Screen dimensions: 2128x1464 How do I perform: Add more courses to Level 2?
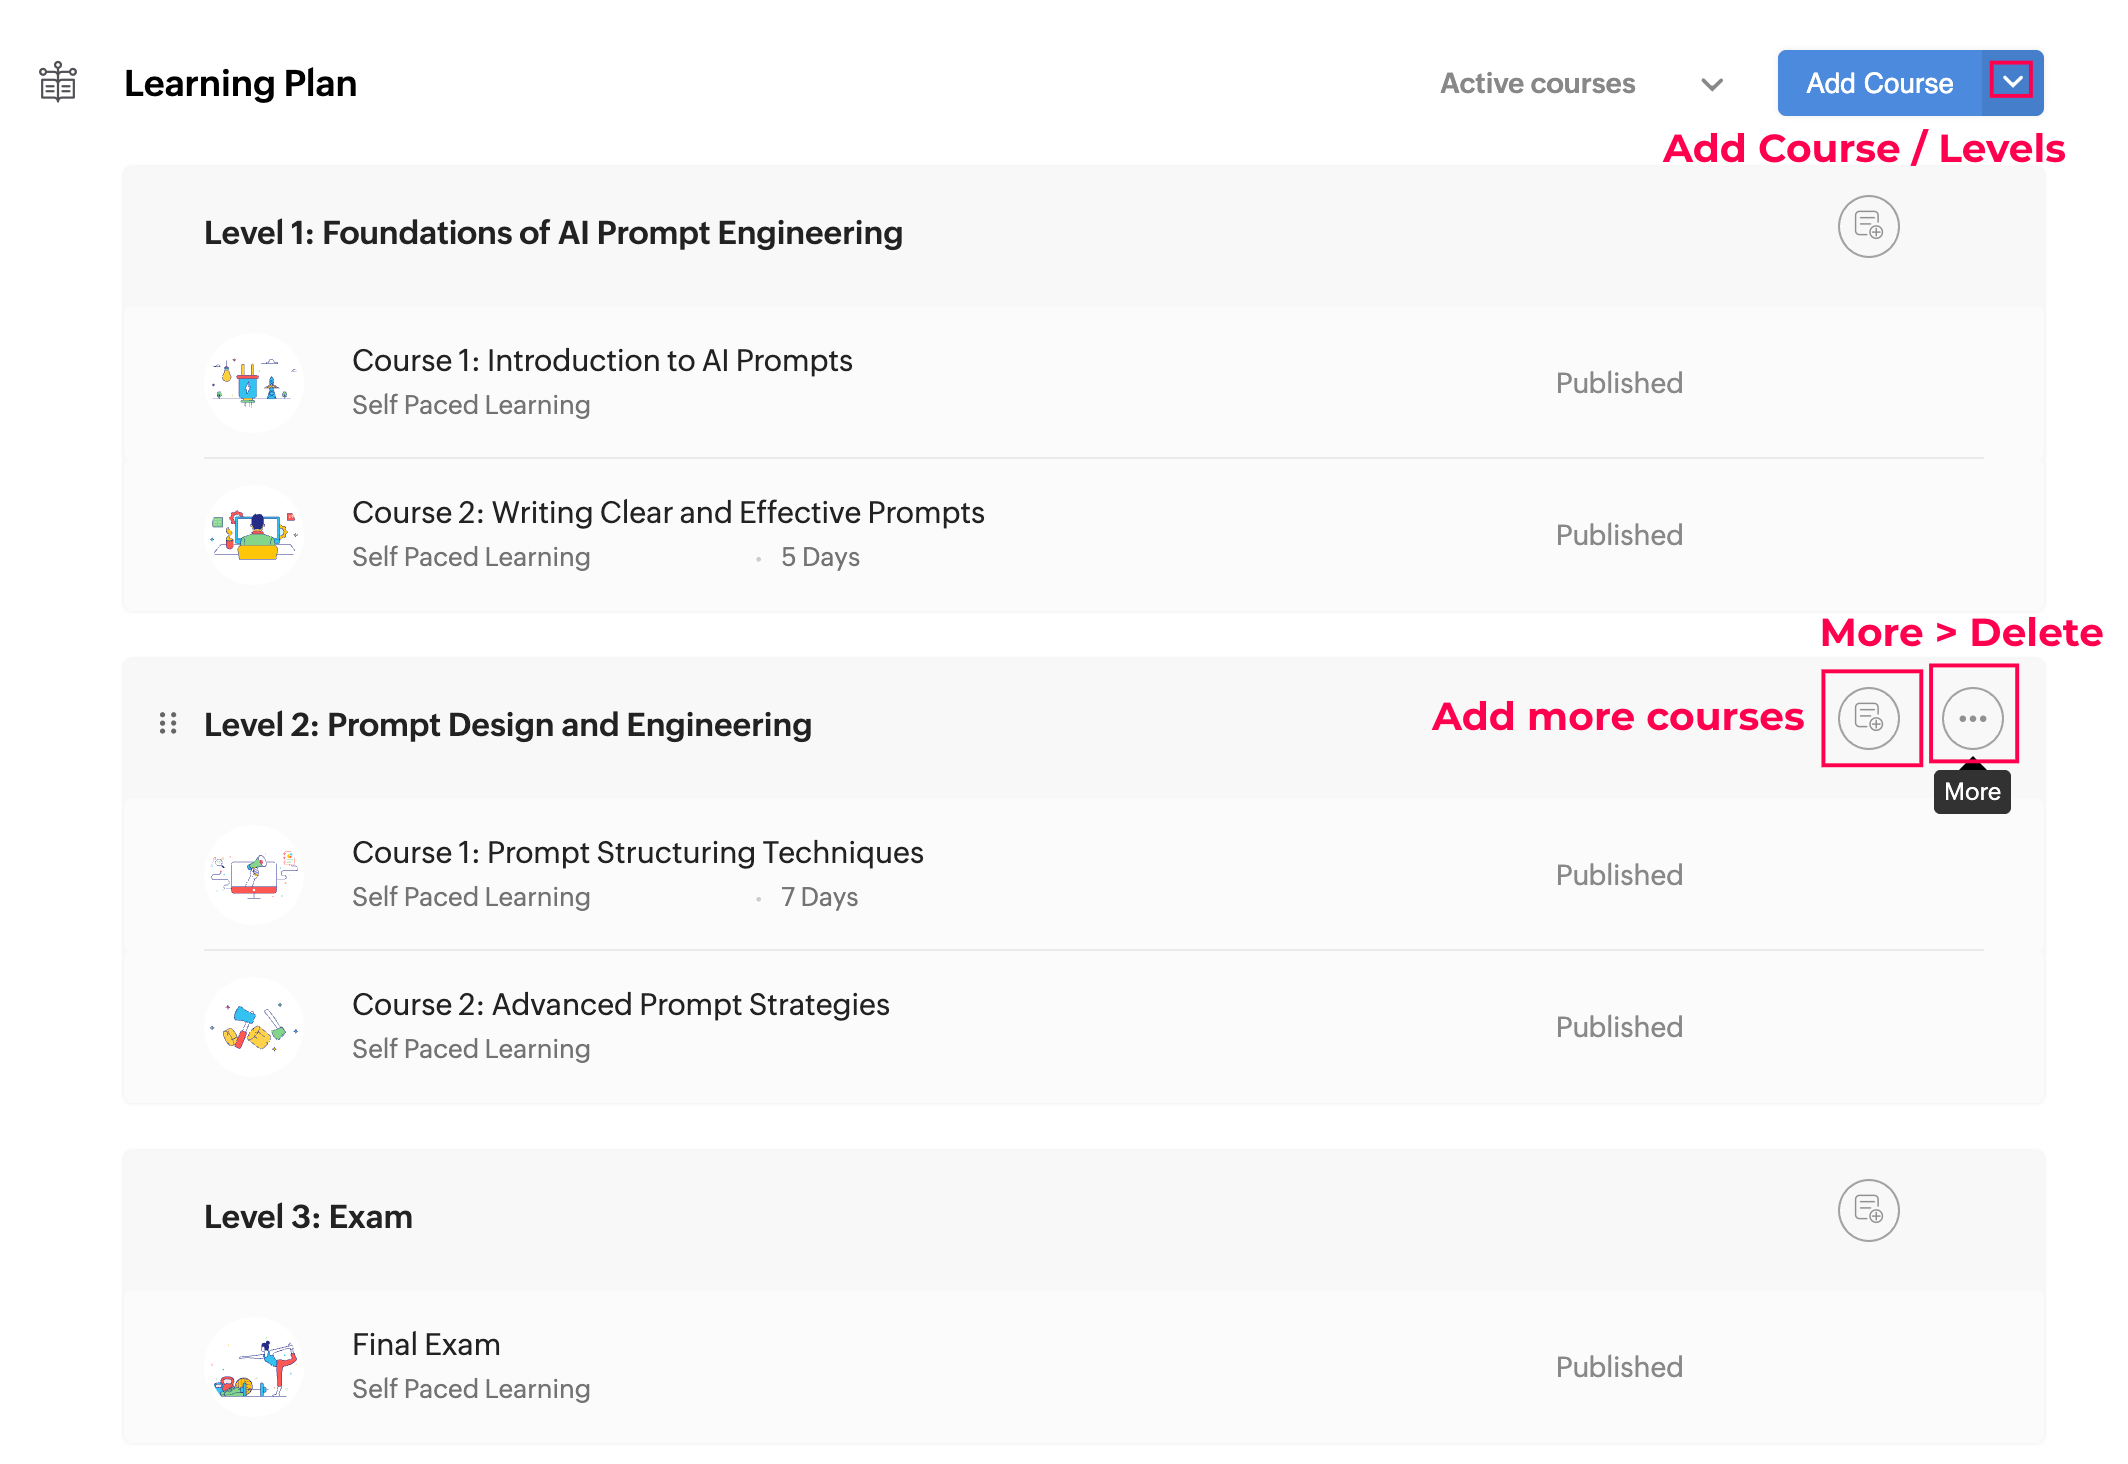[x=1868, y=718]
